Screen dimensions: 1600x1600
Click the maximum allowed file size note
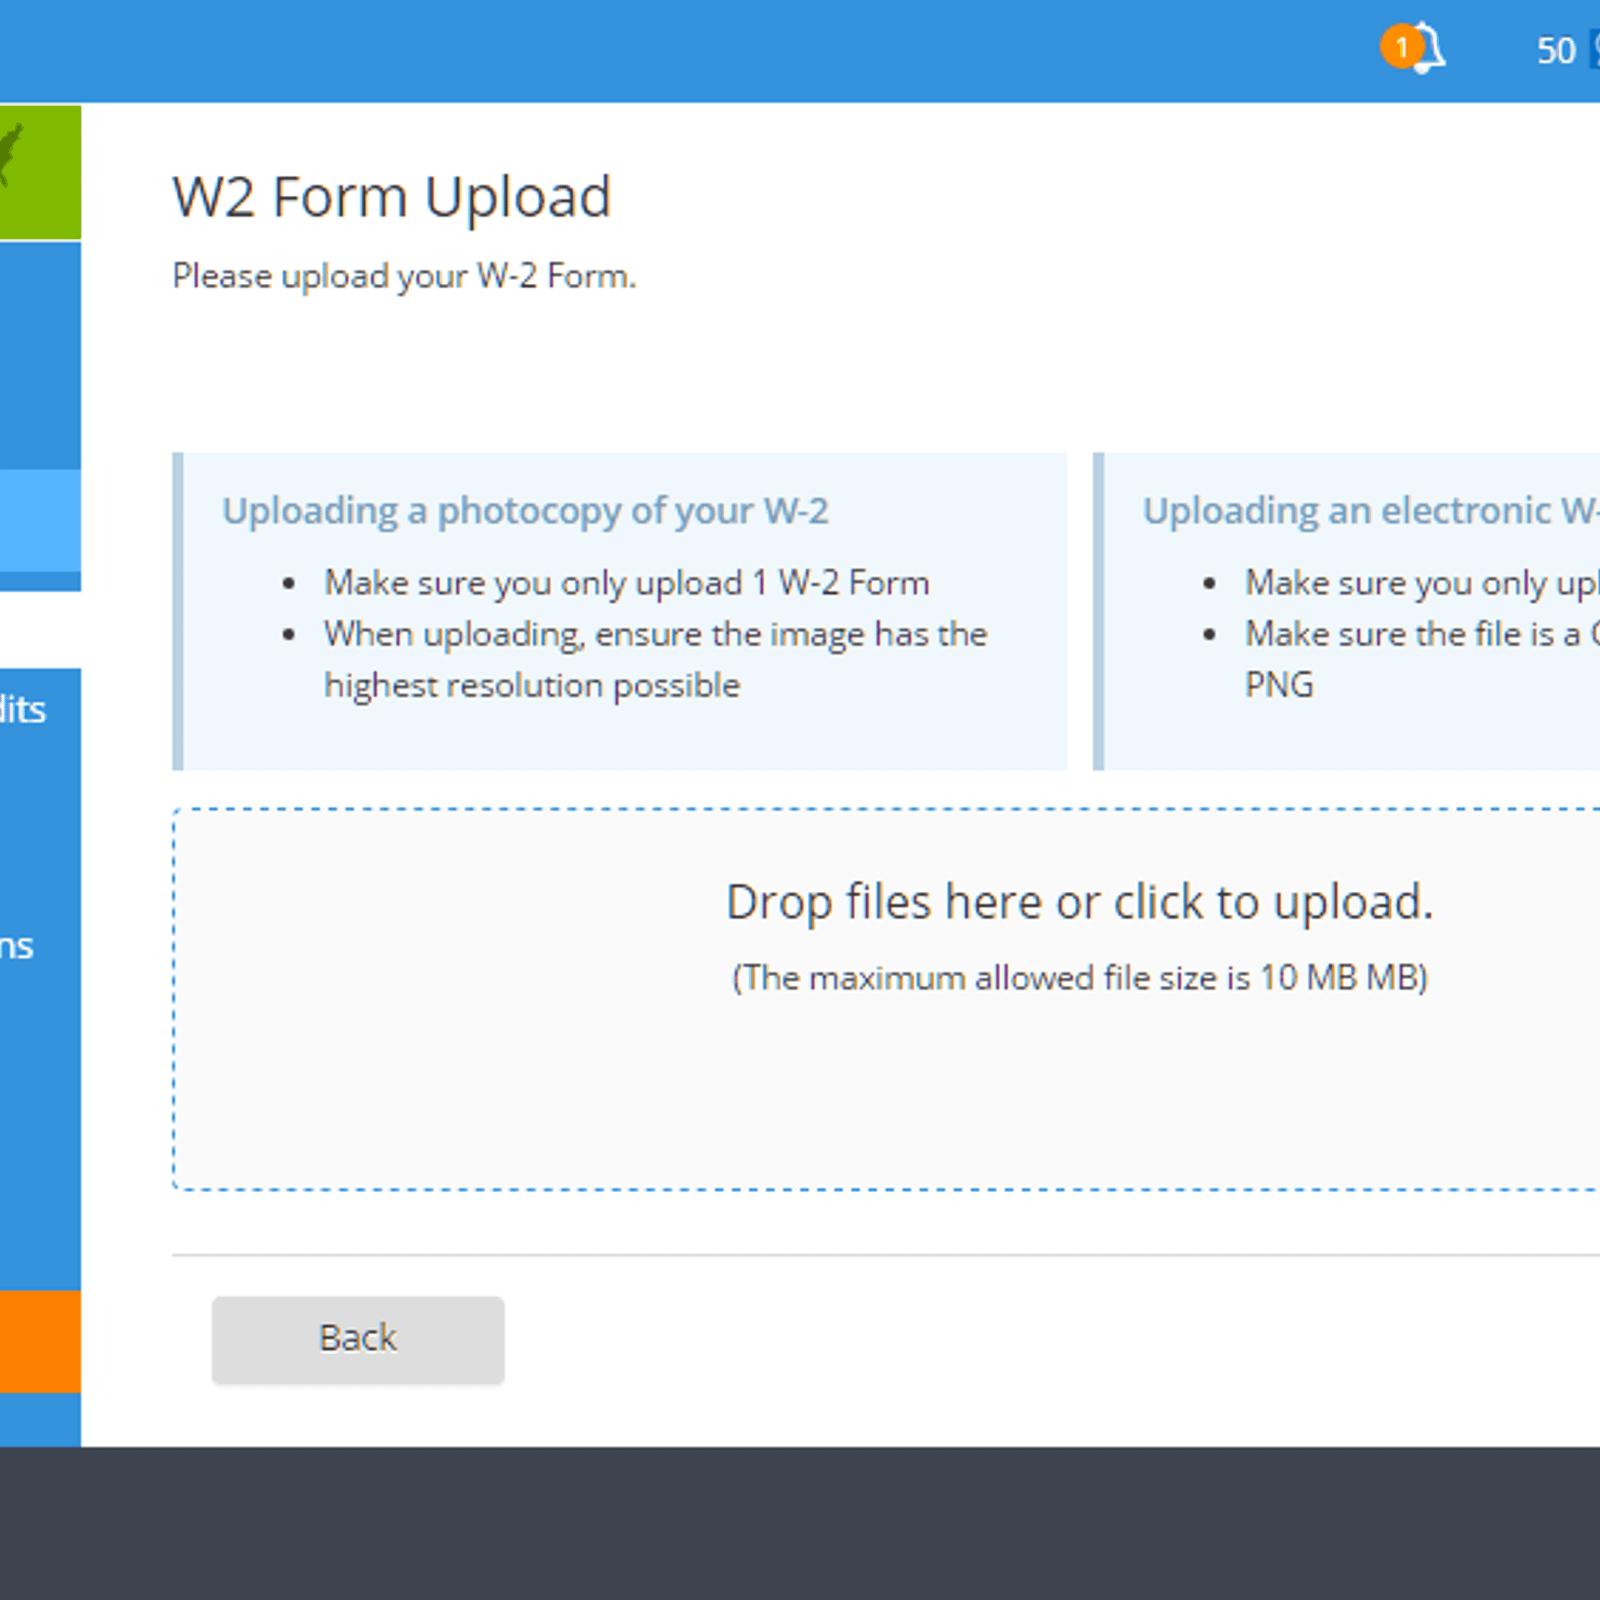[1080, 978]
